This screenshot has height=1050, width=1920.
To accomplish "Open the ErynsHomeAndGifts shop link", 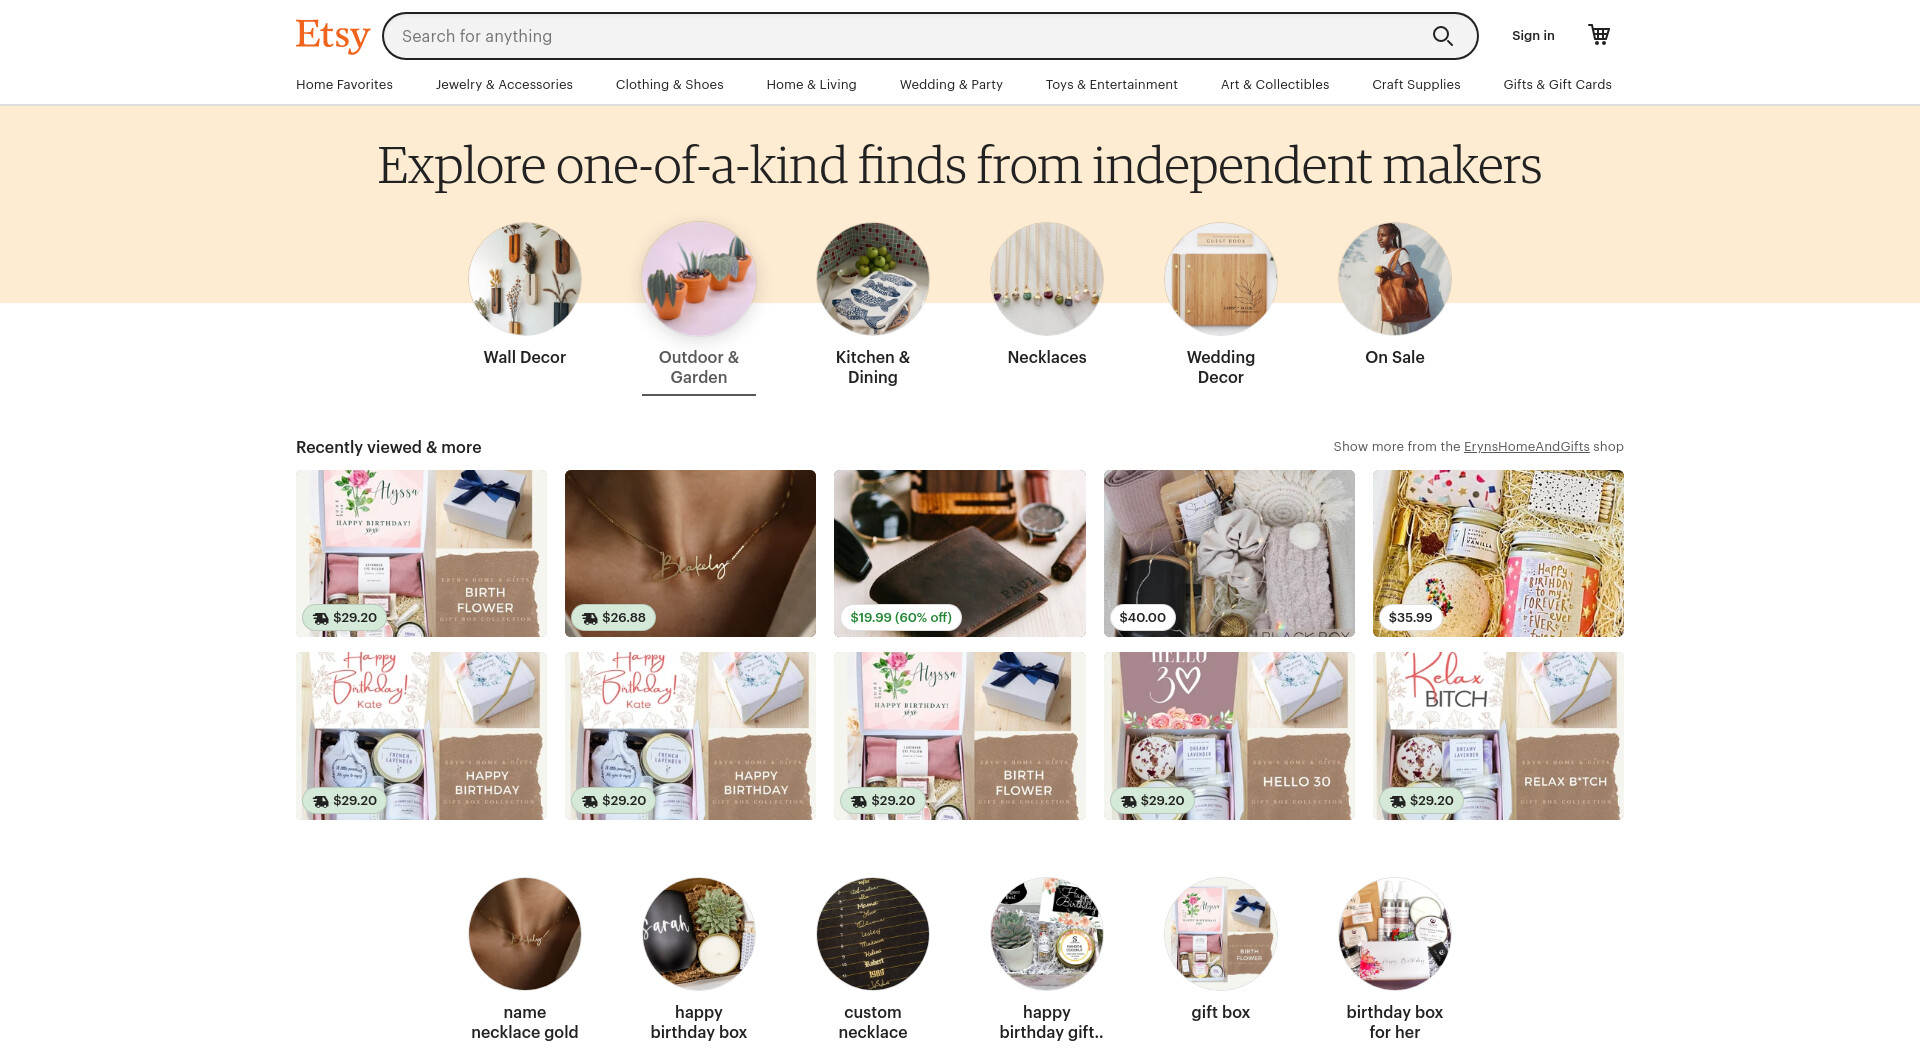I will click(x=1526, y=447).
